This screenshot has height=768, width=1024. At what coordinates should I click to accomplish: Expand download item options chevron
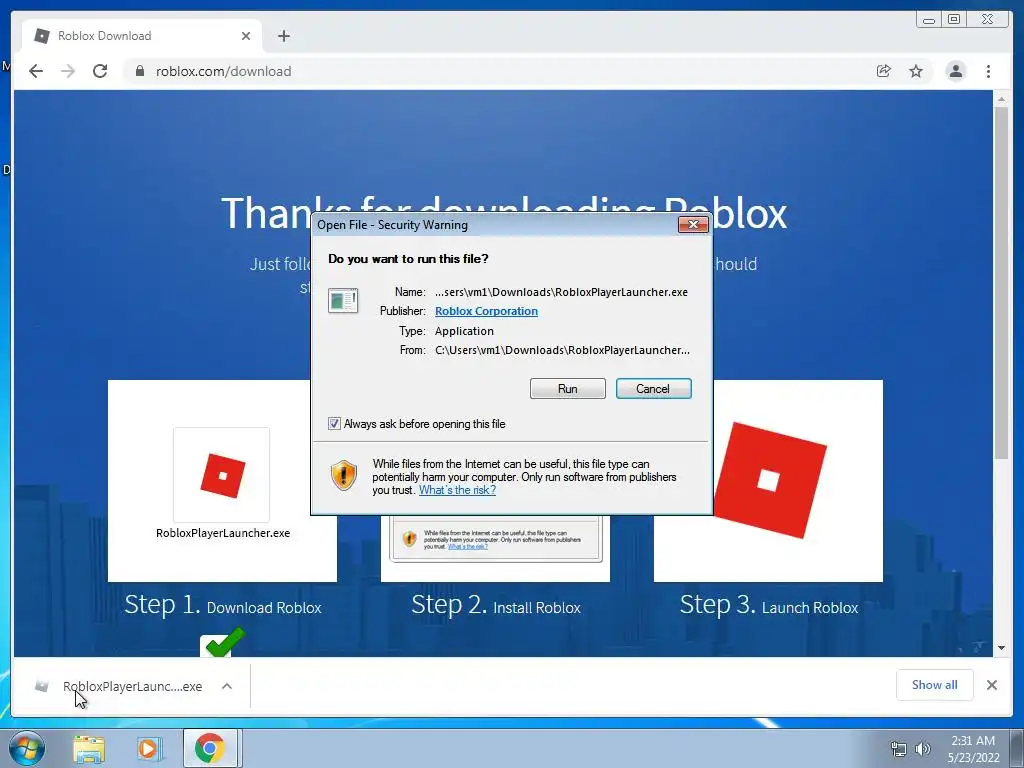[227, 686]
